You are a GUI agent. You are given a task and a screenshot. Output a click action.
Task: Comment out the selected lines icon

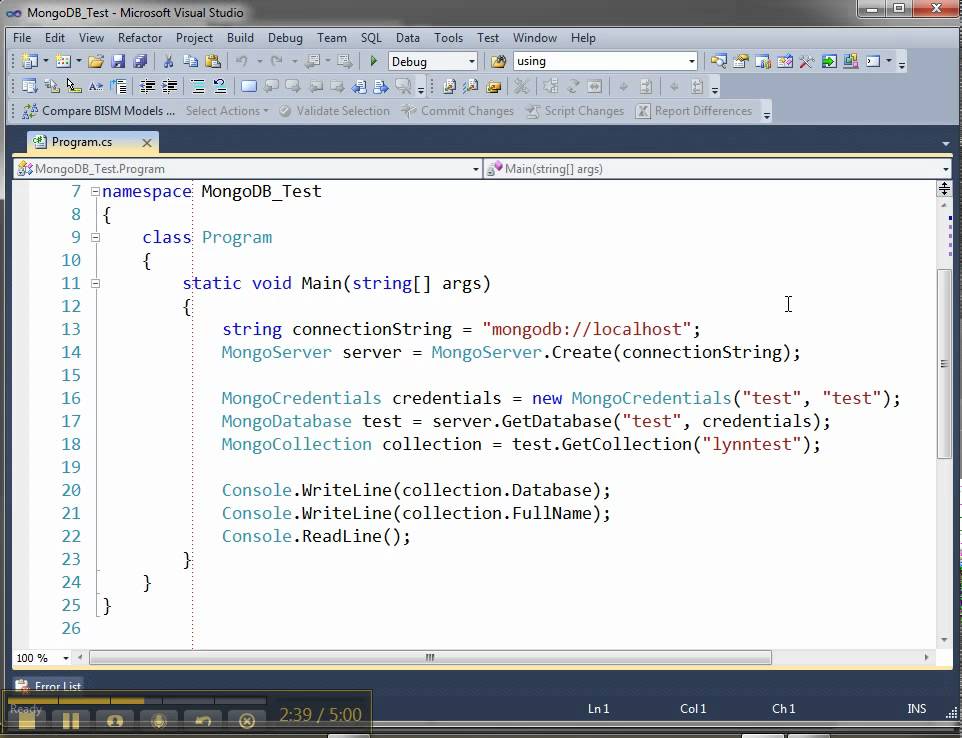coord(198,86)
